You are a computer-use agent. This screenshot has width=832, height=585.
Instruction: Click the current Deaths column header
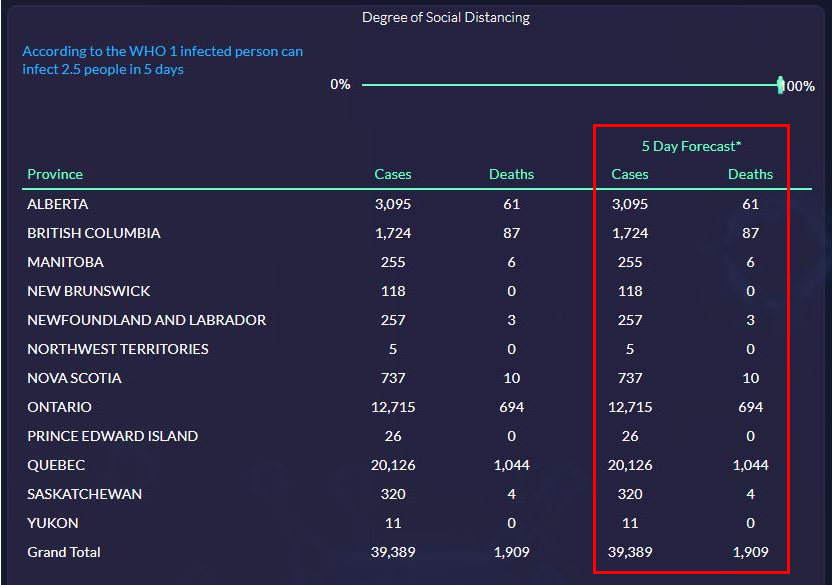pos(512,174)
